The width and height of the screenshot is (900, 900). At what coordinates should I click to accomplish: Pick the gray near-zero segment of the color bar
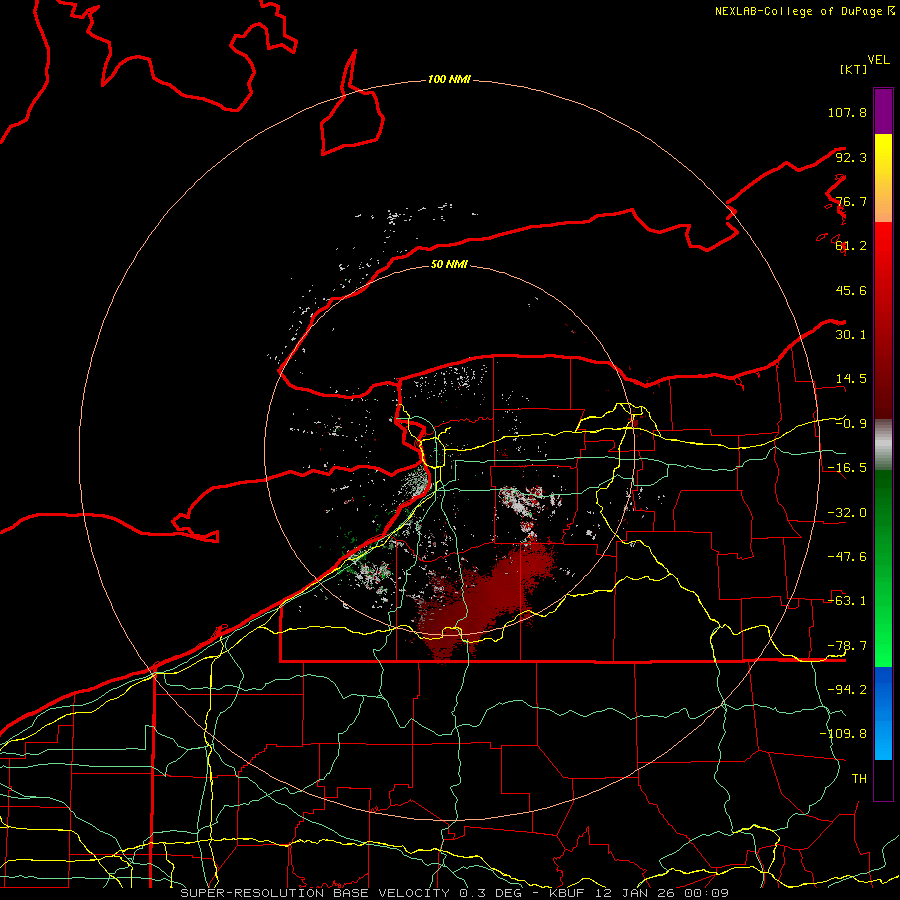tap(883, 444)
